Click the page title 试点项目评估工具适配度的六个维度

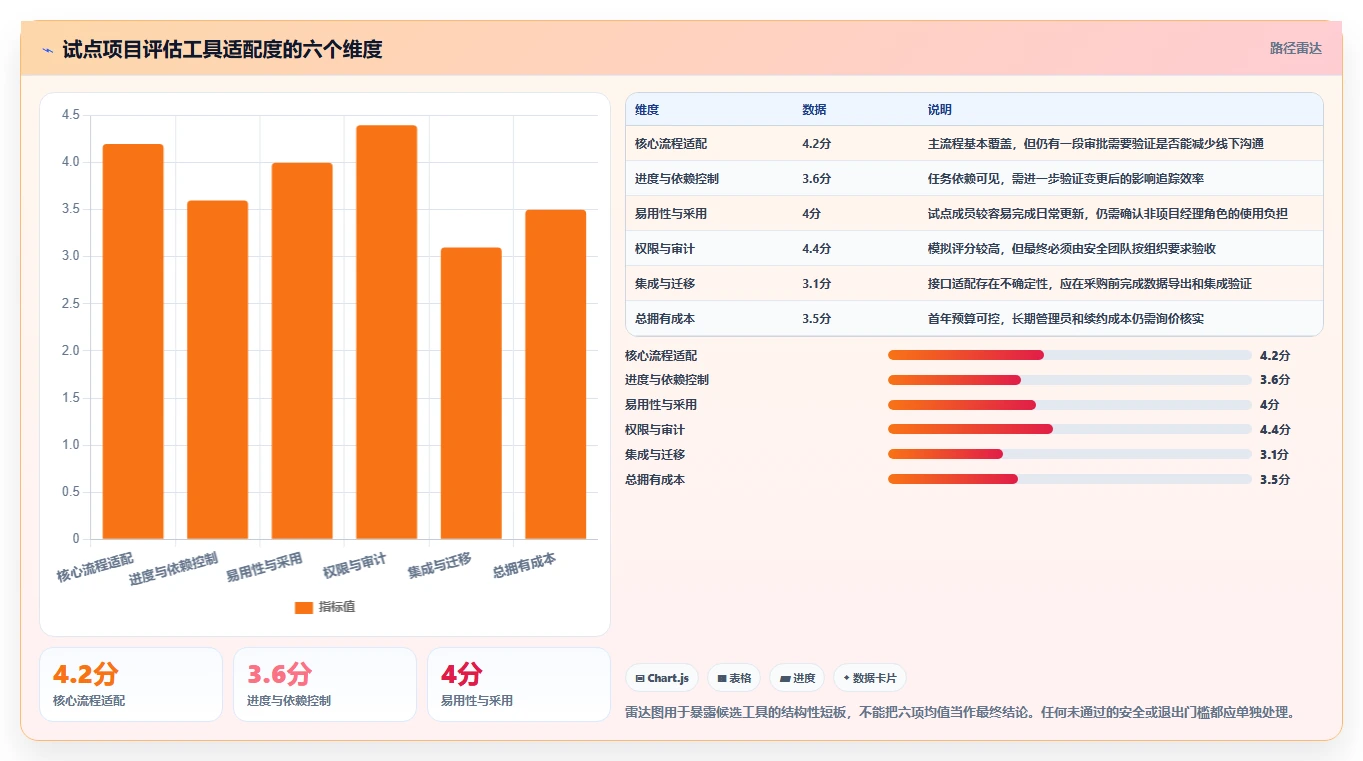pyautogui.click(x=222, y=49)
